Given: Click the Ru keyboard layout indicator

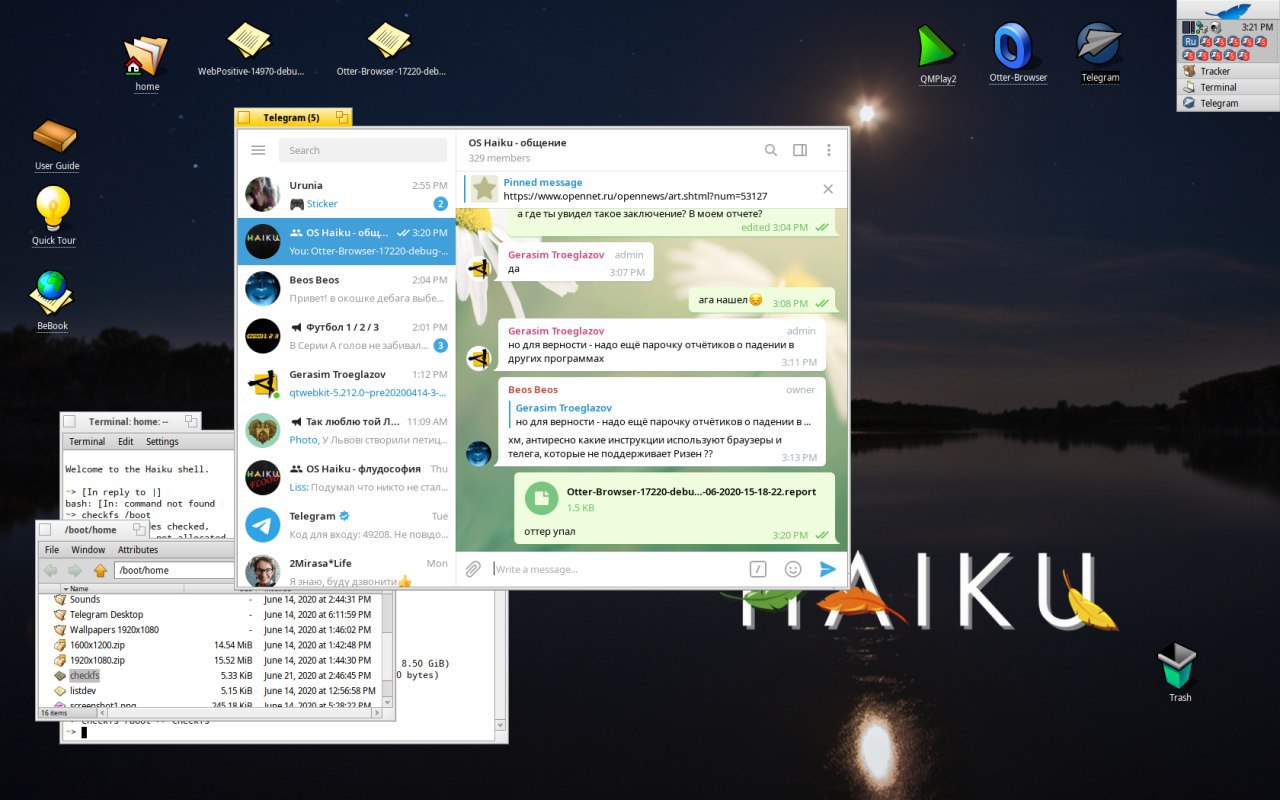Looking at the screenshot, I should [x=1190, y=42].
